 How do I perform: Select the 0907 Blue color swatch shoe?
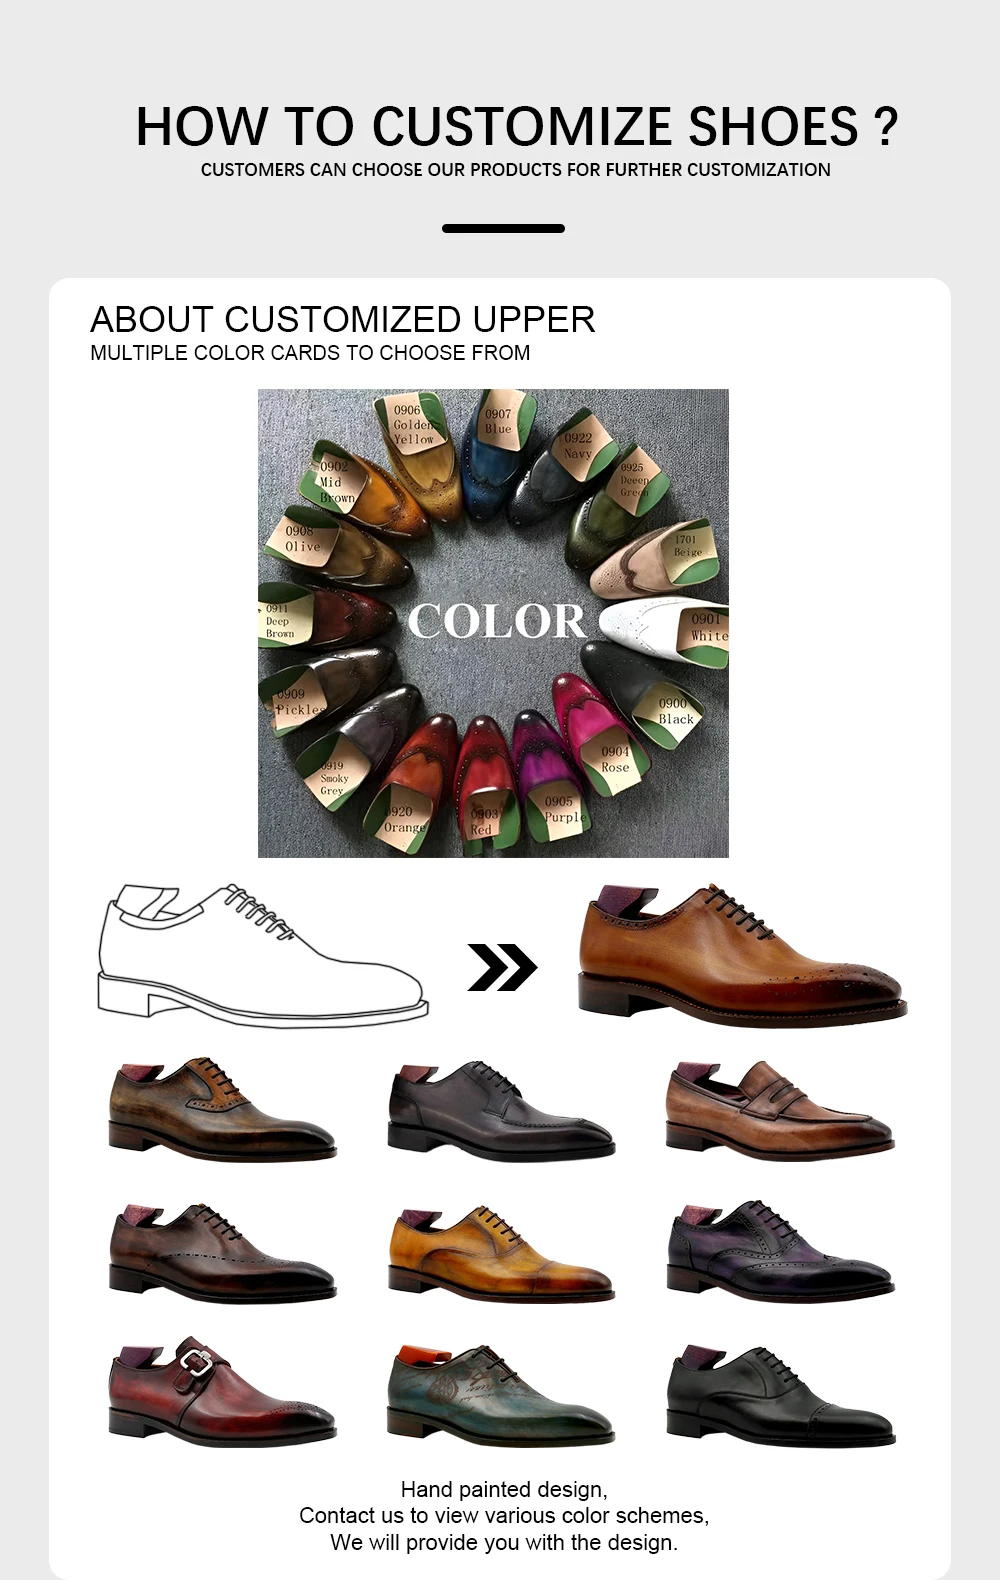pyautogui.click(x=493, y=455)
